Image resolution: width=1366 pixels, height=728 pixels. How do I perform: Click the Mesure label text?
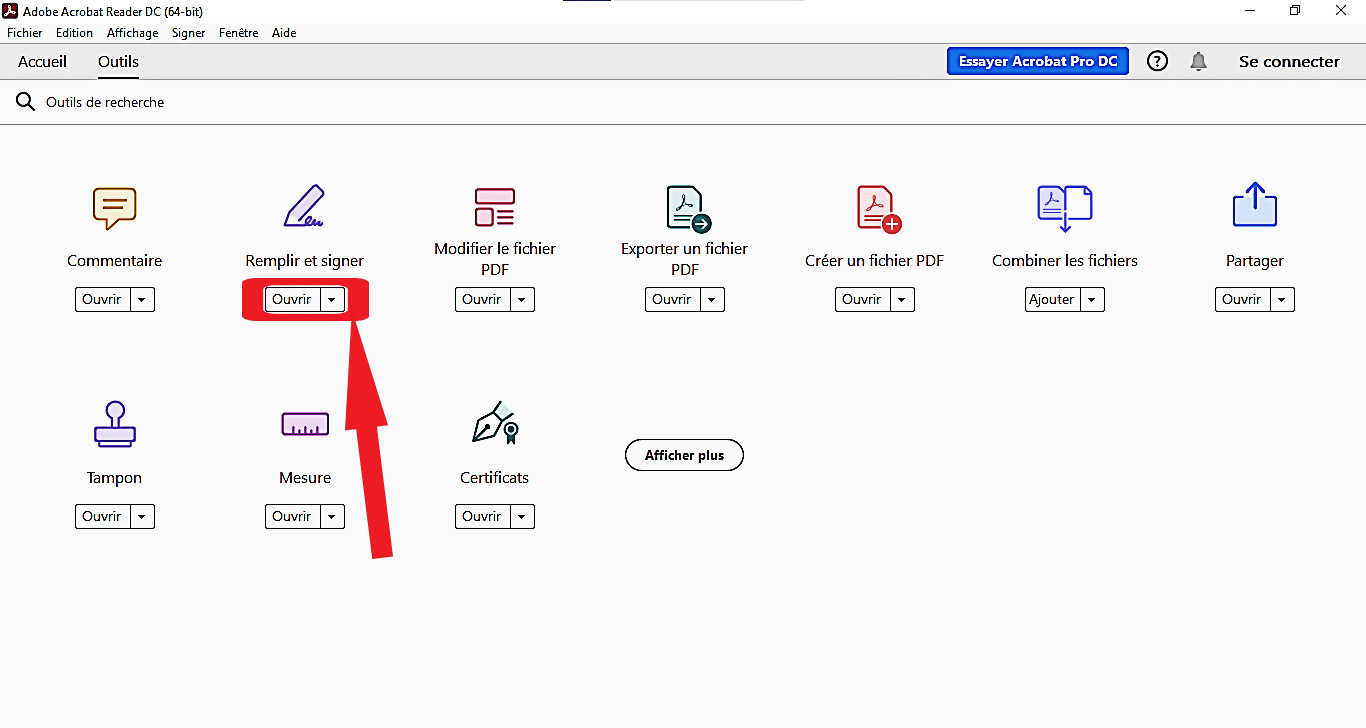pos(305,477)
